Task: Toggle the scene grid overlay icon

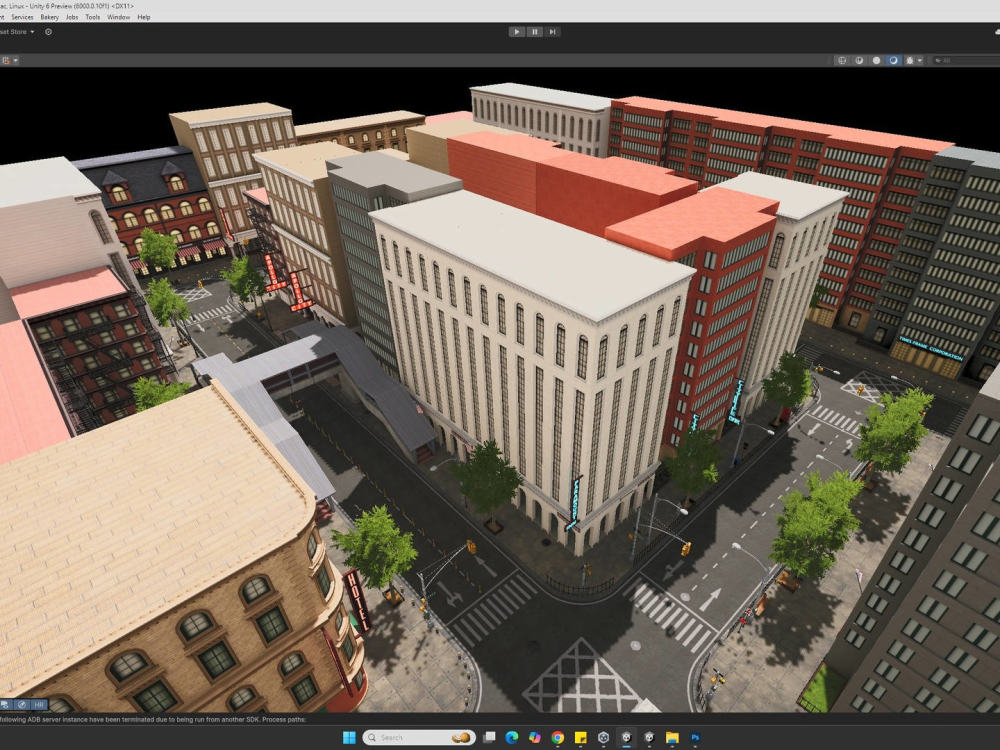Action: 842,61
